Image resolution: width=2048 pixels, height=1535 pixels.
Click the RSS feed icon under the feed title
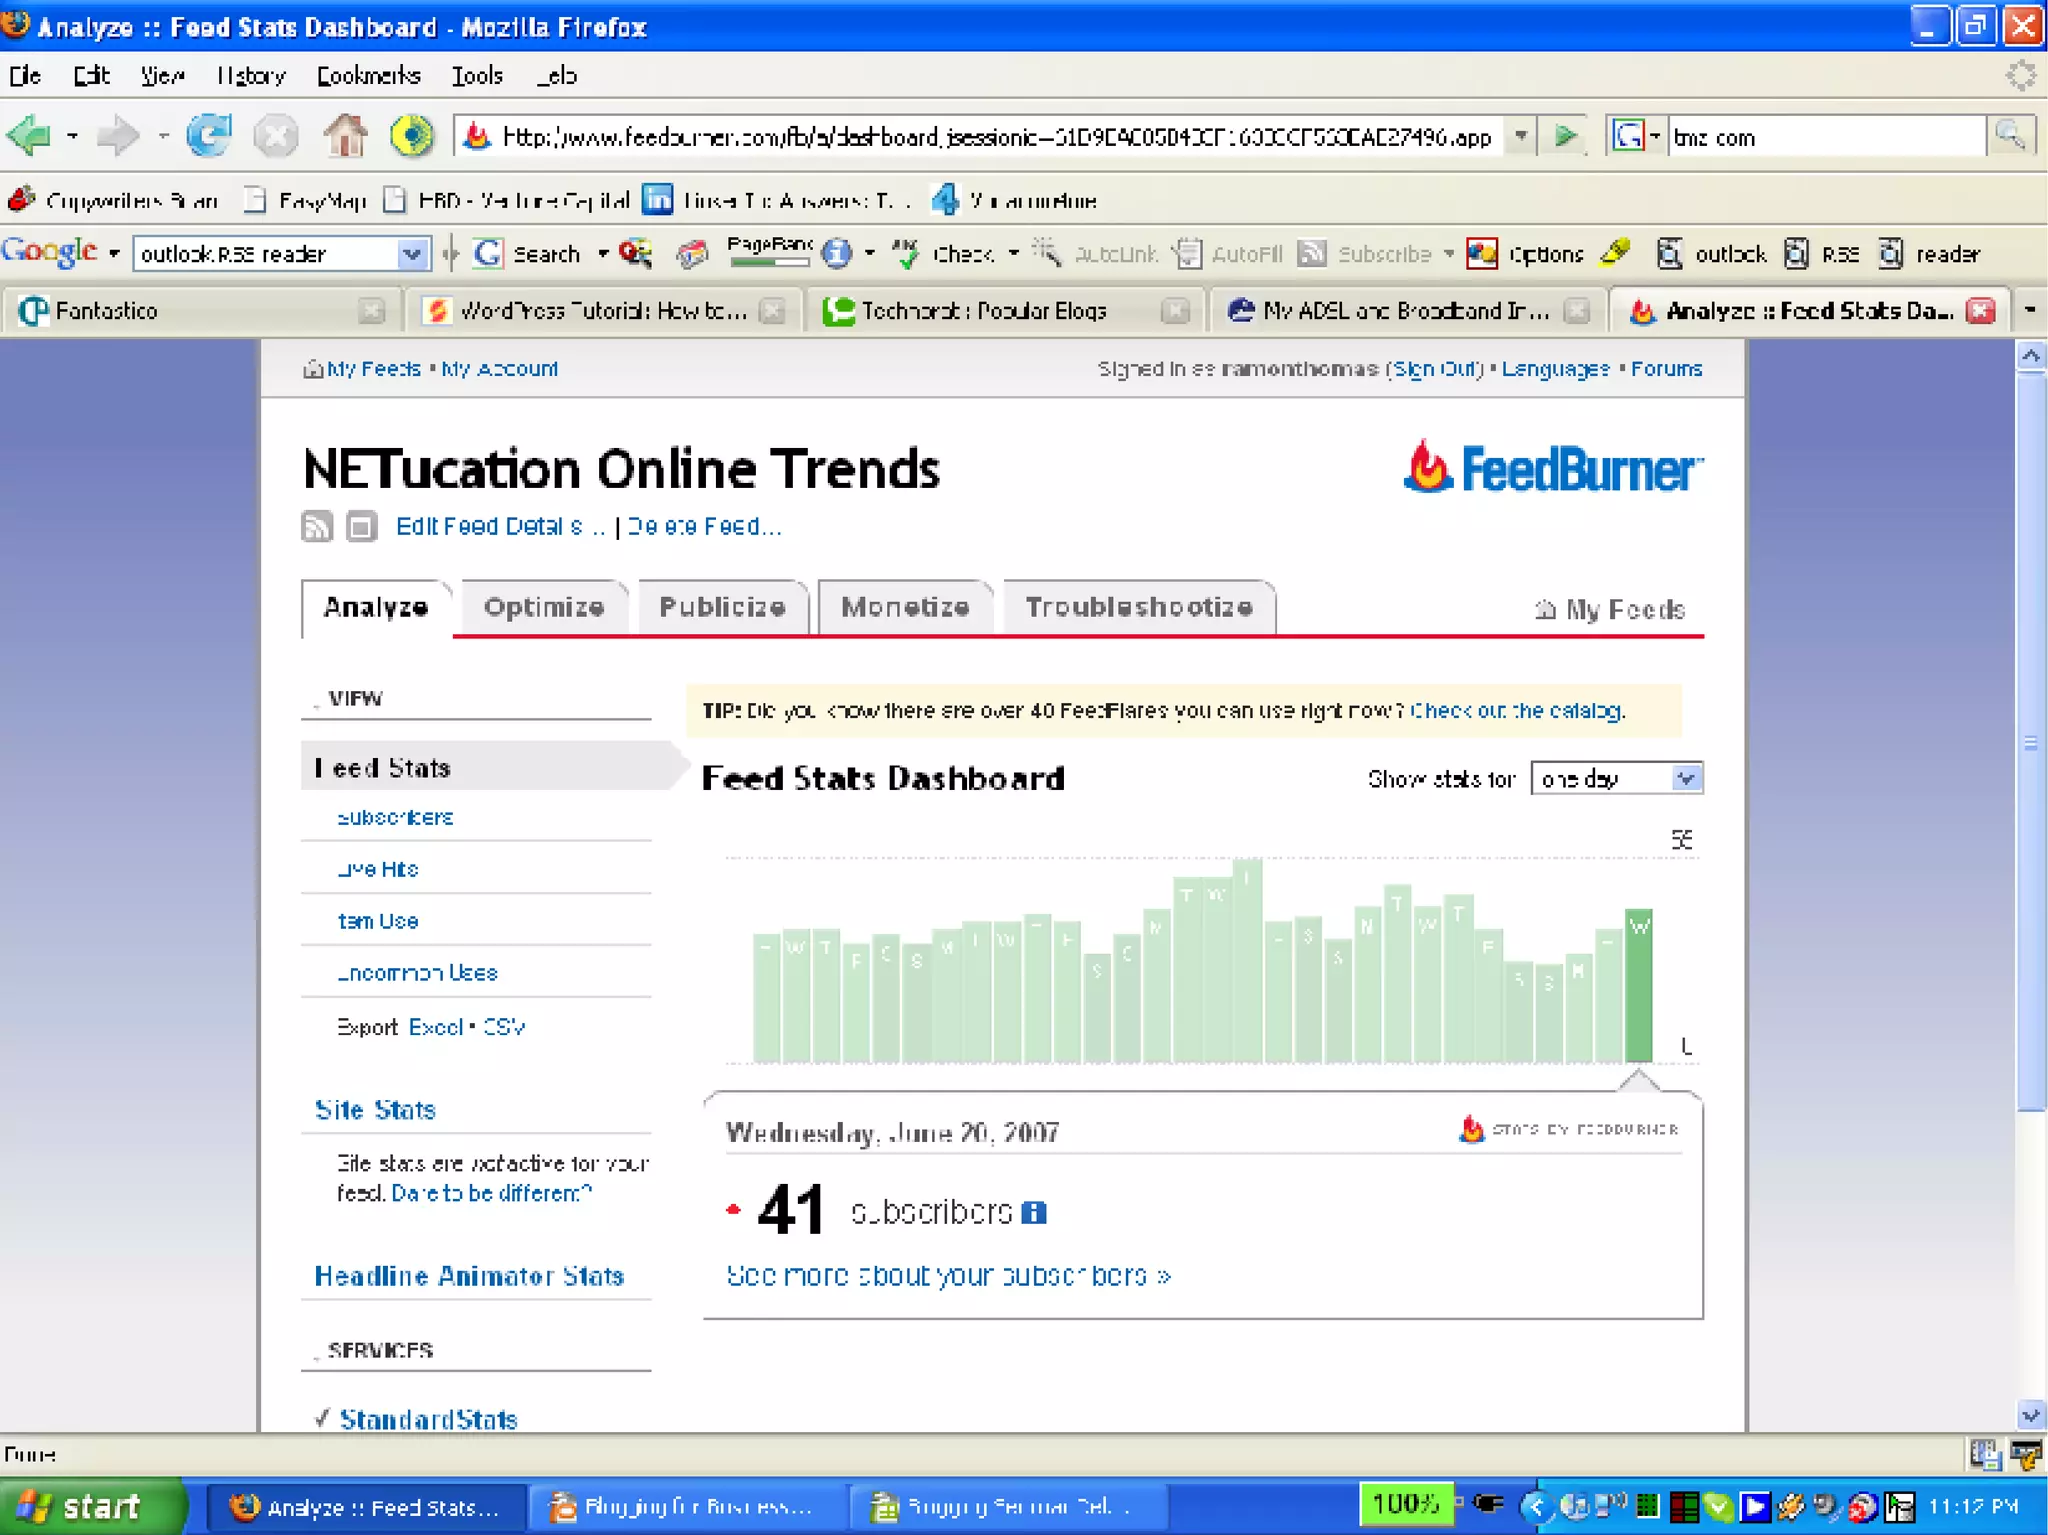point(317,526)
